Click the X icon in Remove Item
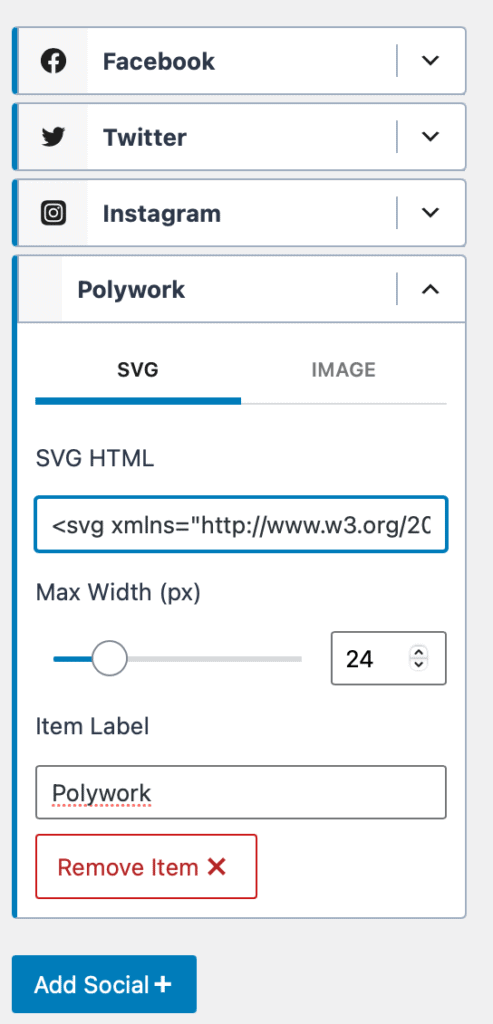 pos(216,867)
